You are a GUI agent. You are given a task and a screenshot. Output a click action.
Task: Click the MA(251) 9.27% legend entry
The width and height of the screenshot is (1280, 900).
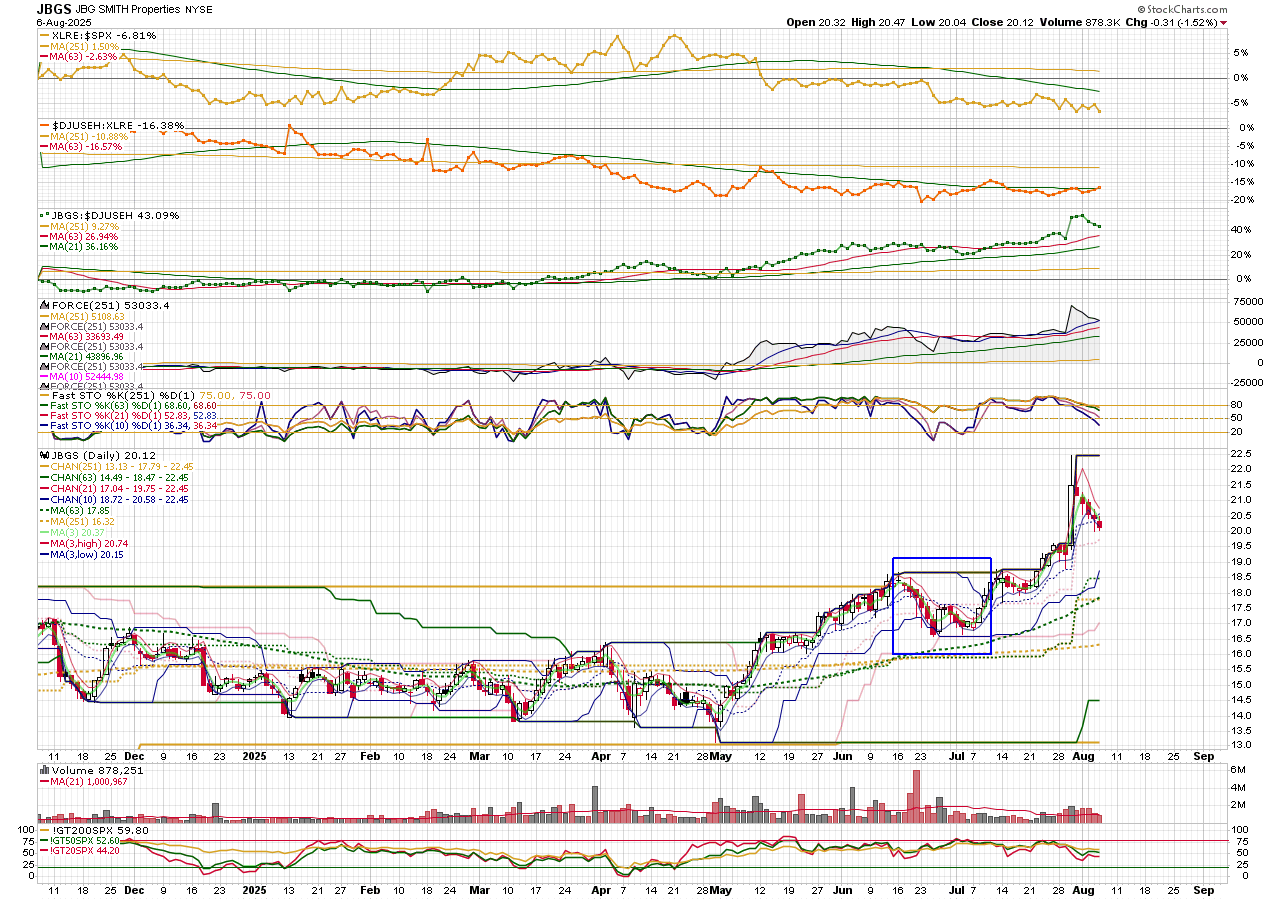[84, 226]
